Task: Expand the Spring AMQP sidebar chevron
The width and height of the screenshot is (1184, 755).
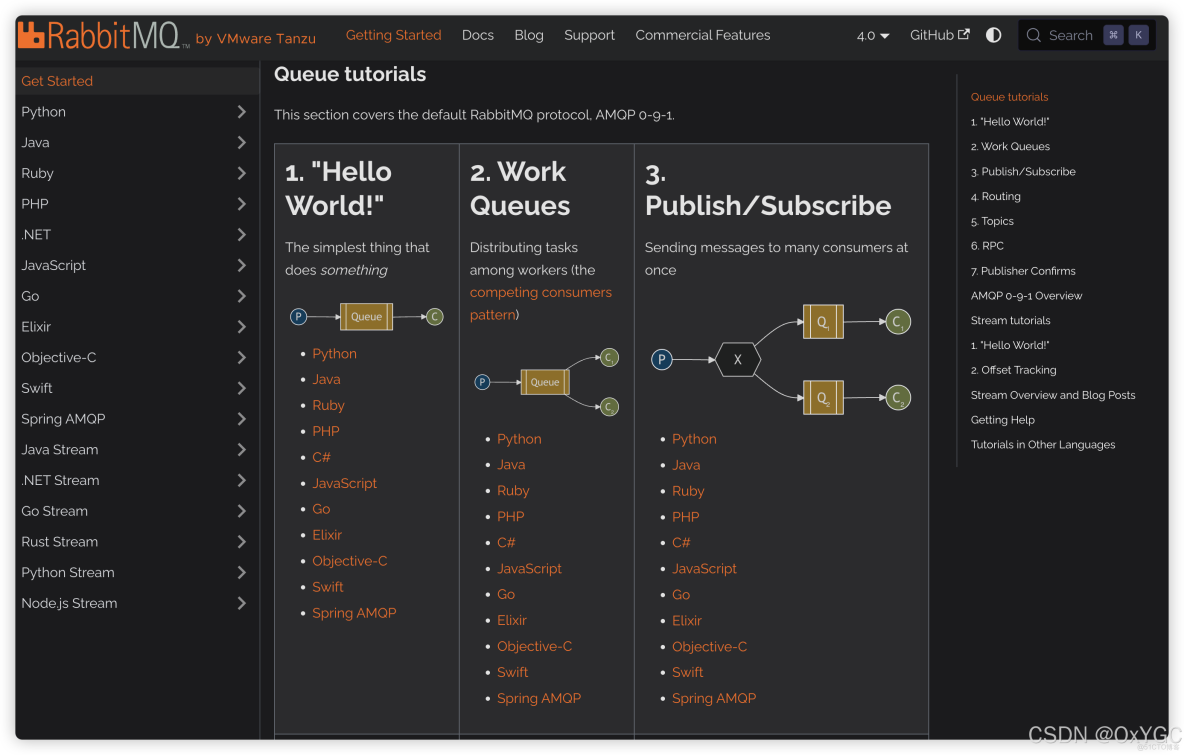Action: click(x=241, y=419)
